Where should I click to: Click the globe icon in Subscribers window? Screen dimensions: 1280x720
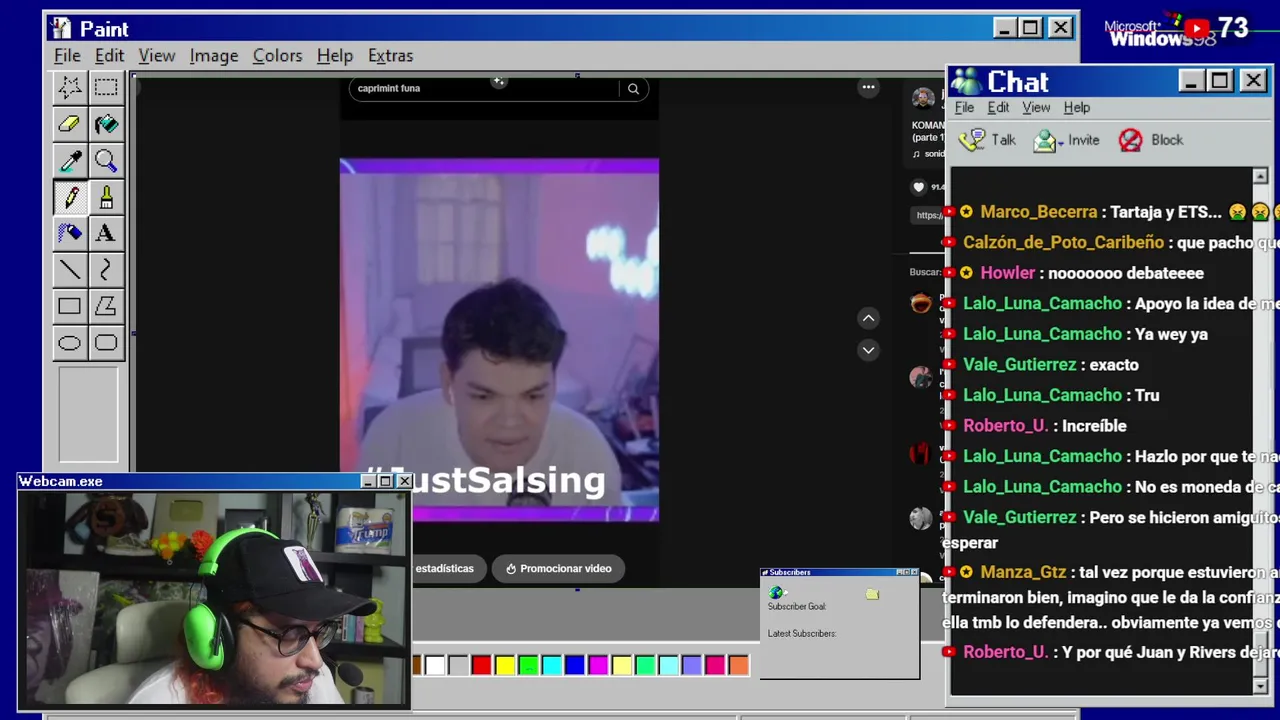(x=777, y=593)
